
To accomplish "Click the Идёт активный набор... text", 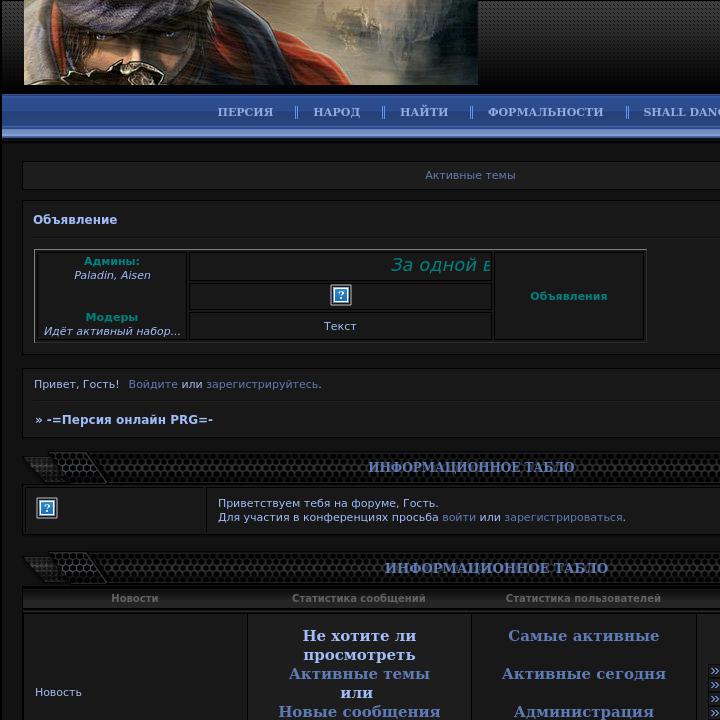I will coord(112,331).
